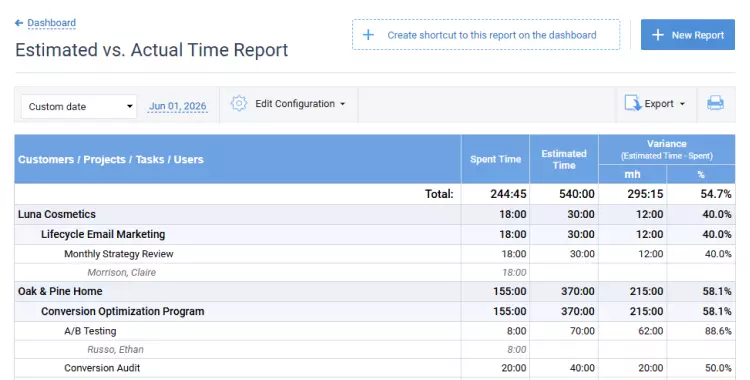Click Russo, Ethan's spent time 8:00

pos(517,350)
